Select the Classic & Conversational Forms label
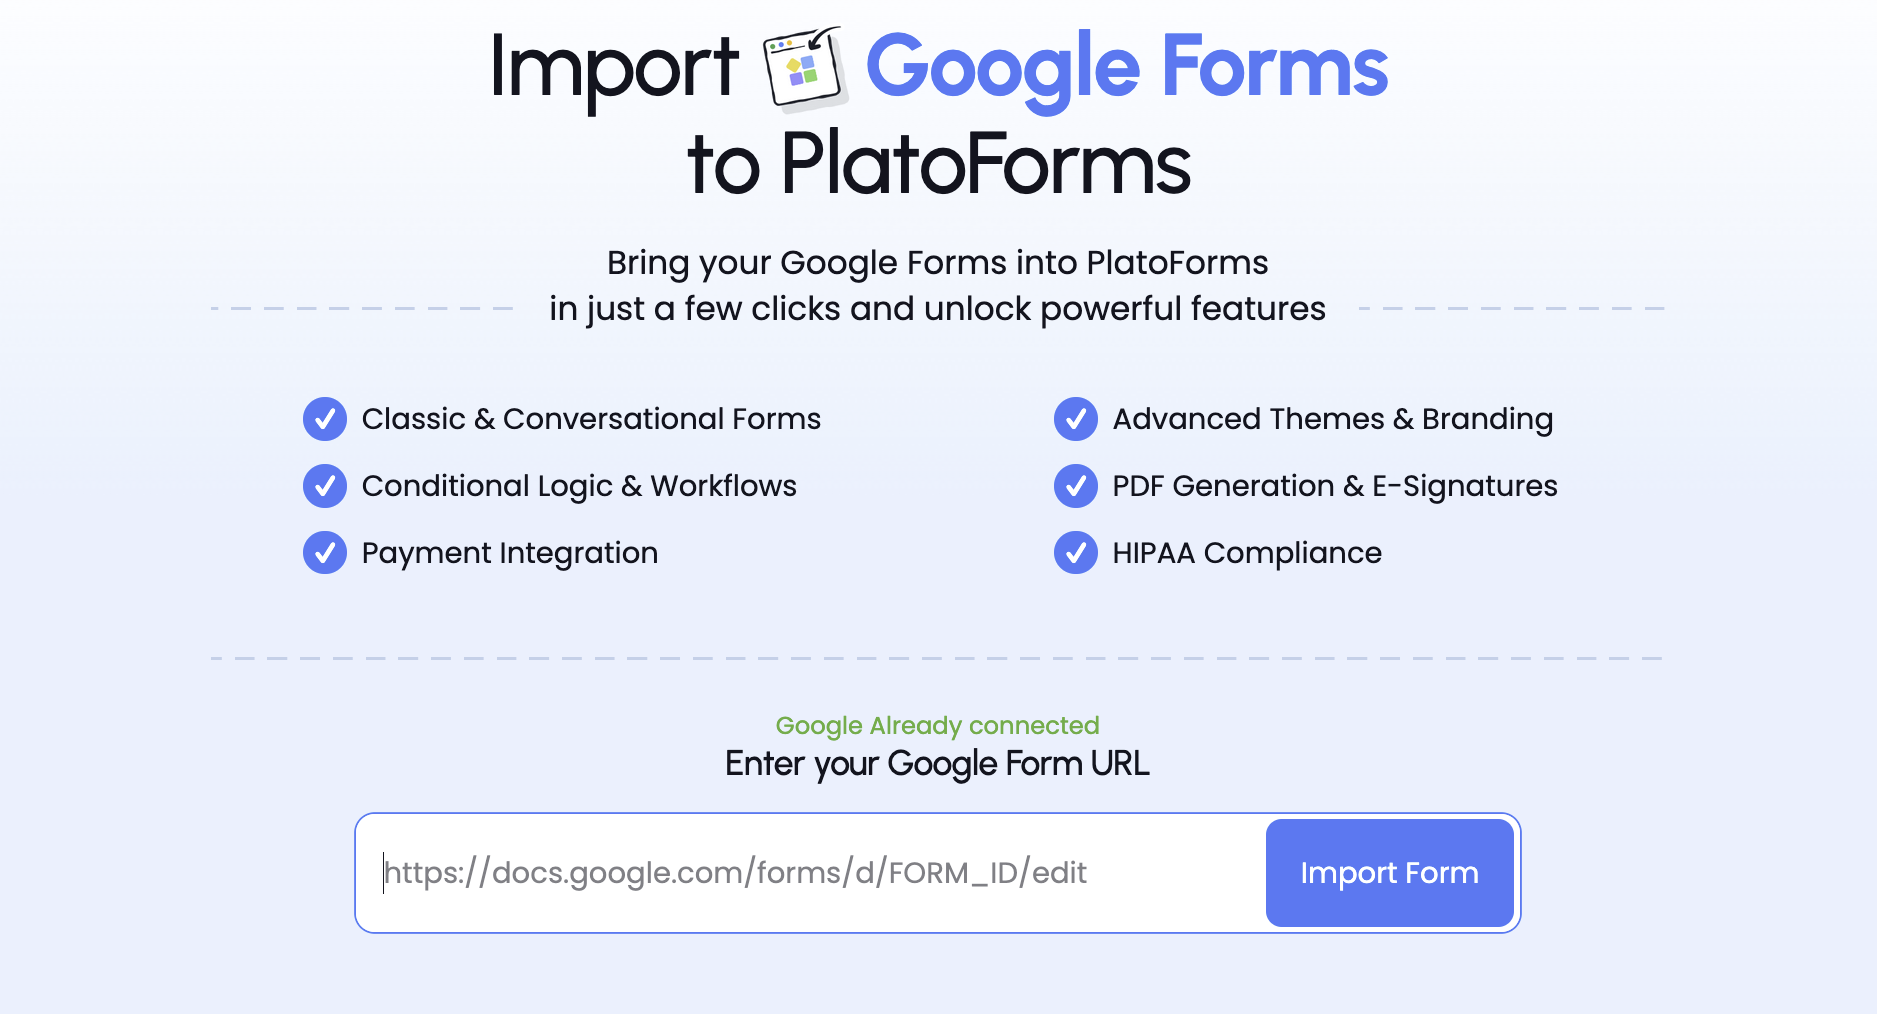Screen dimensions: 1877x1014 591,419
